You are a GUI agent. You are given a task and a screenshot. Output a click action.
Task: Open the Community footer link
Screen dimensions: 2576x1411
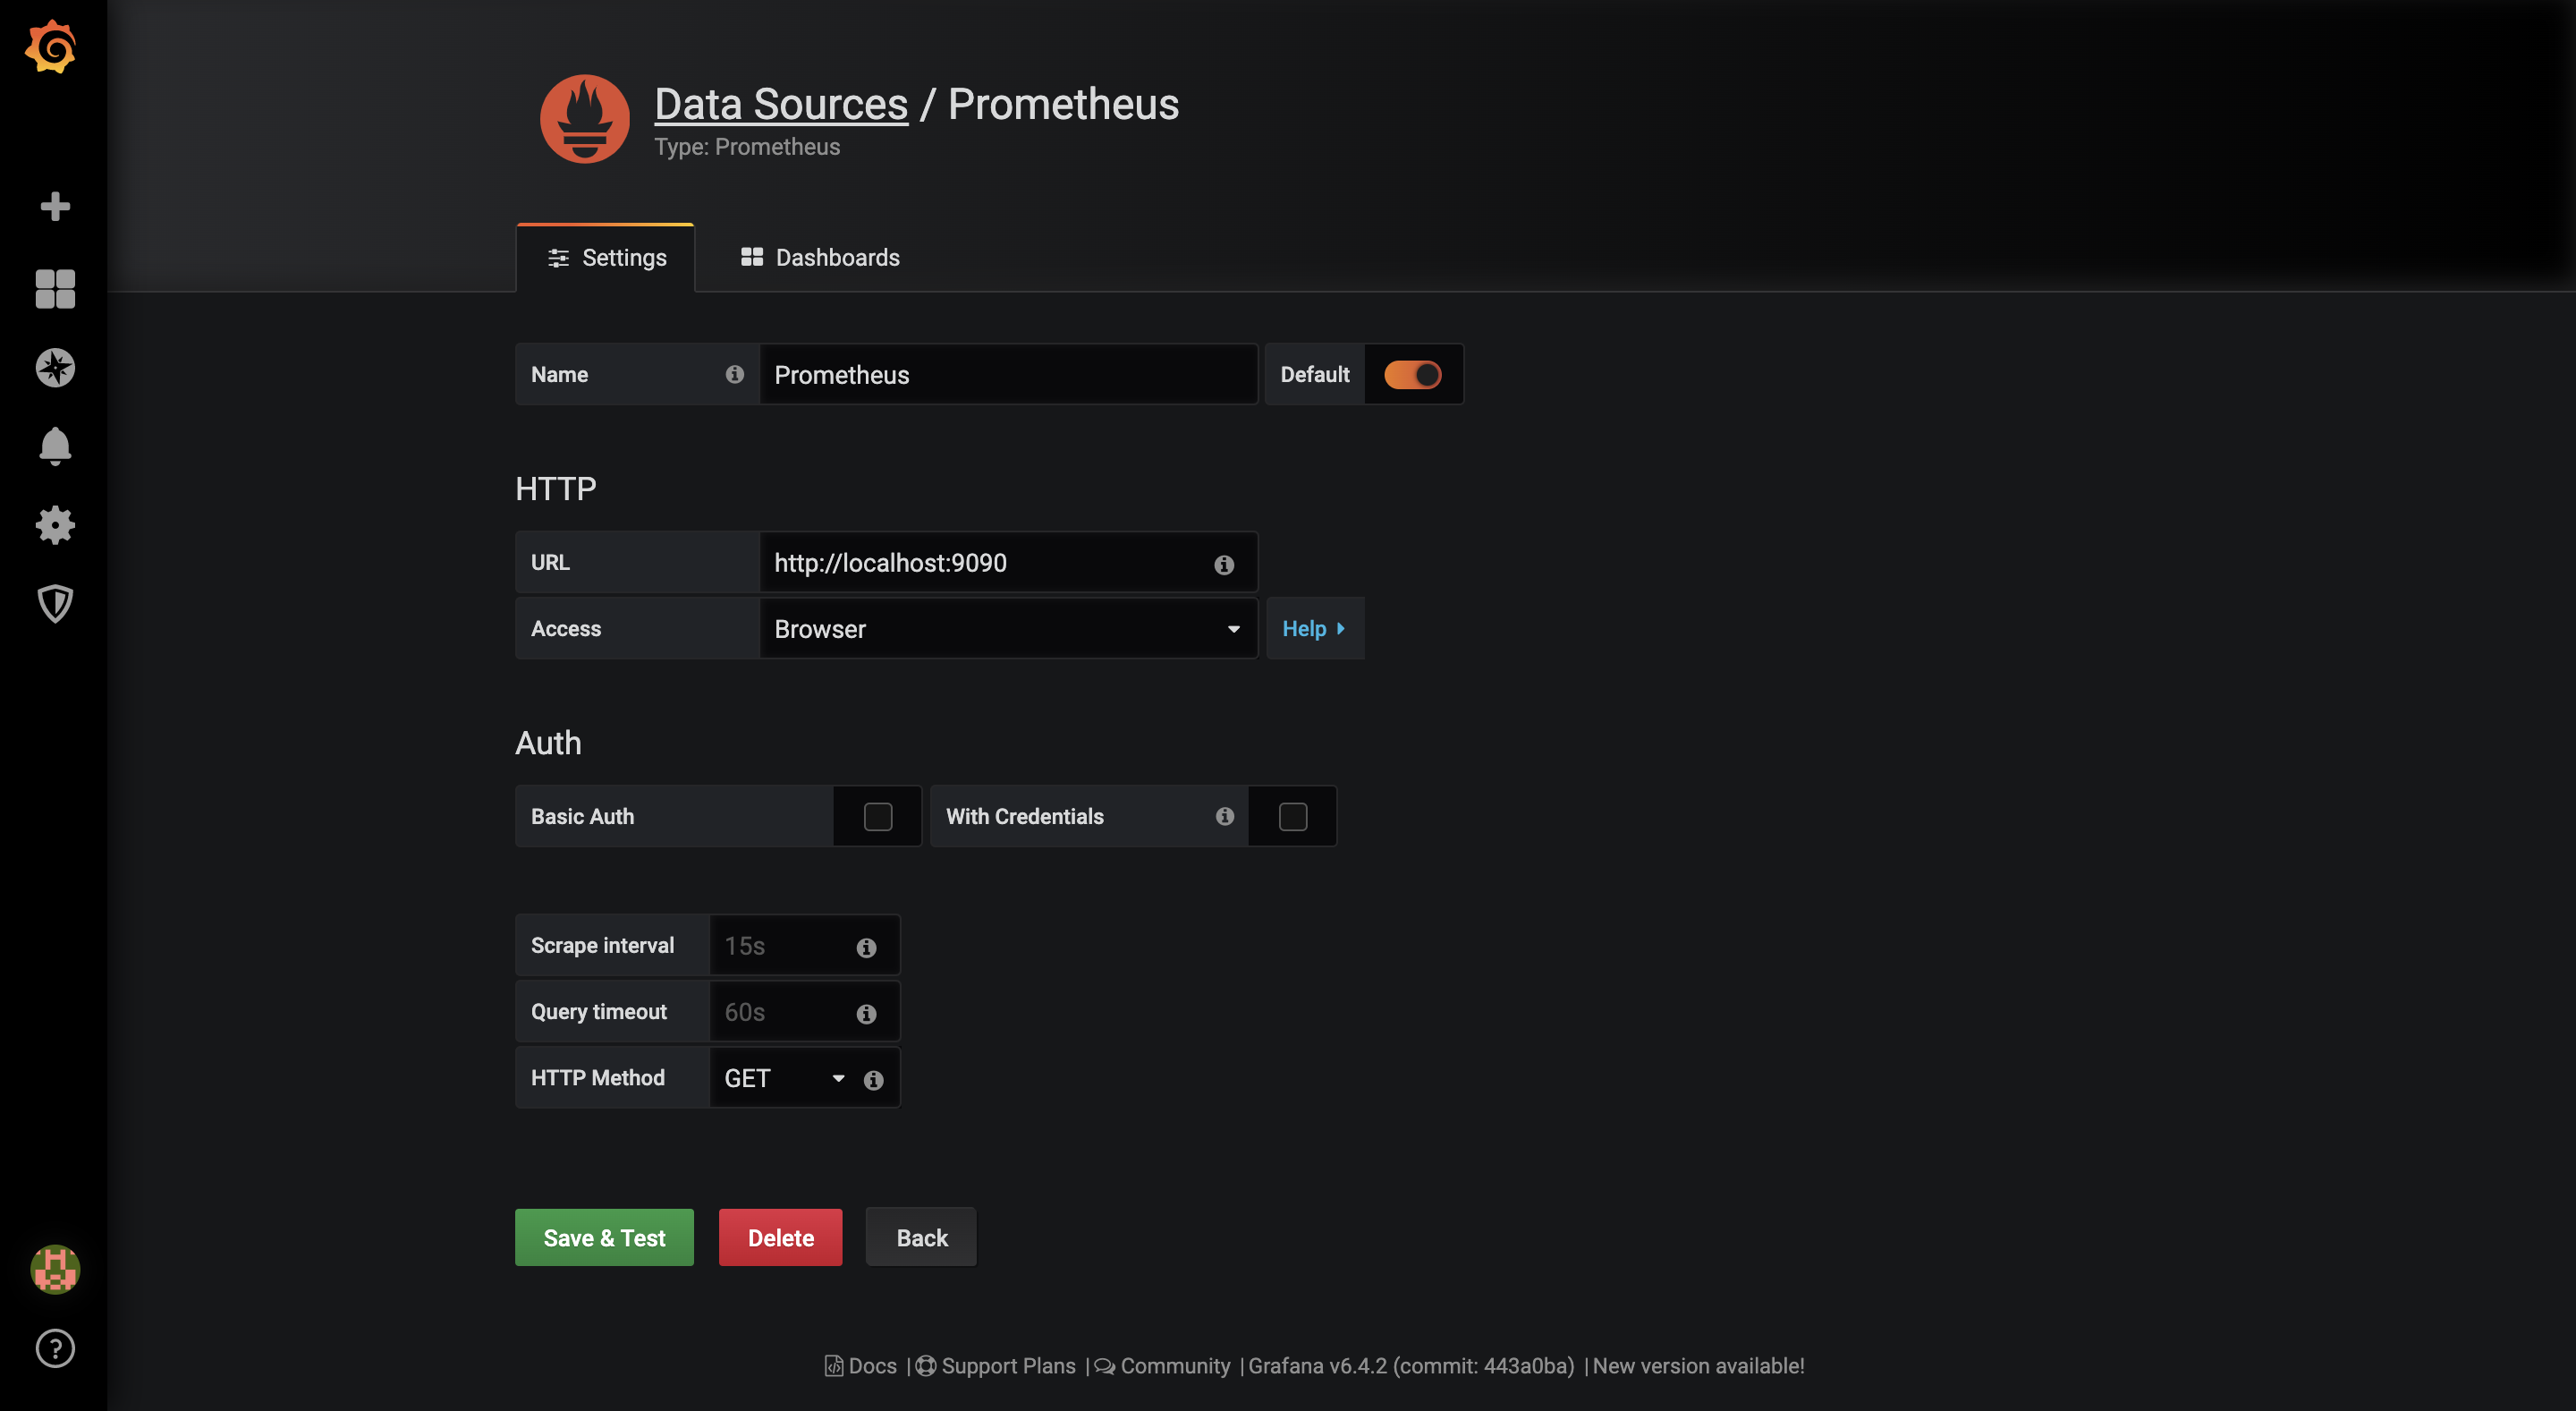(1163, 1366)
